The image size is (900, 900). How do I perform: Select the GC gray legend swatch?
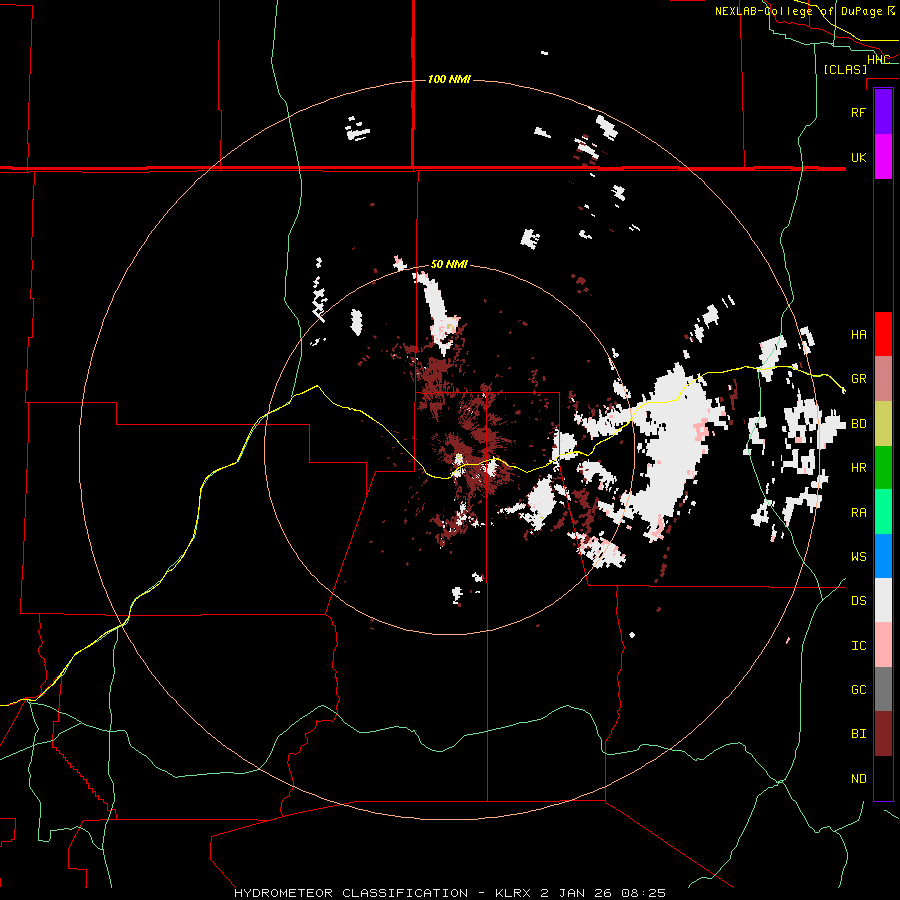tap(883, 689)
